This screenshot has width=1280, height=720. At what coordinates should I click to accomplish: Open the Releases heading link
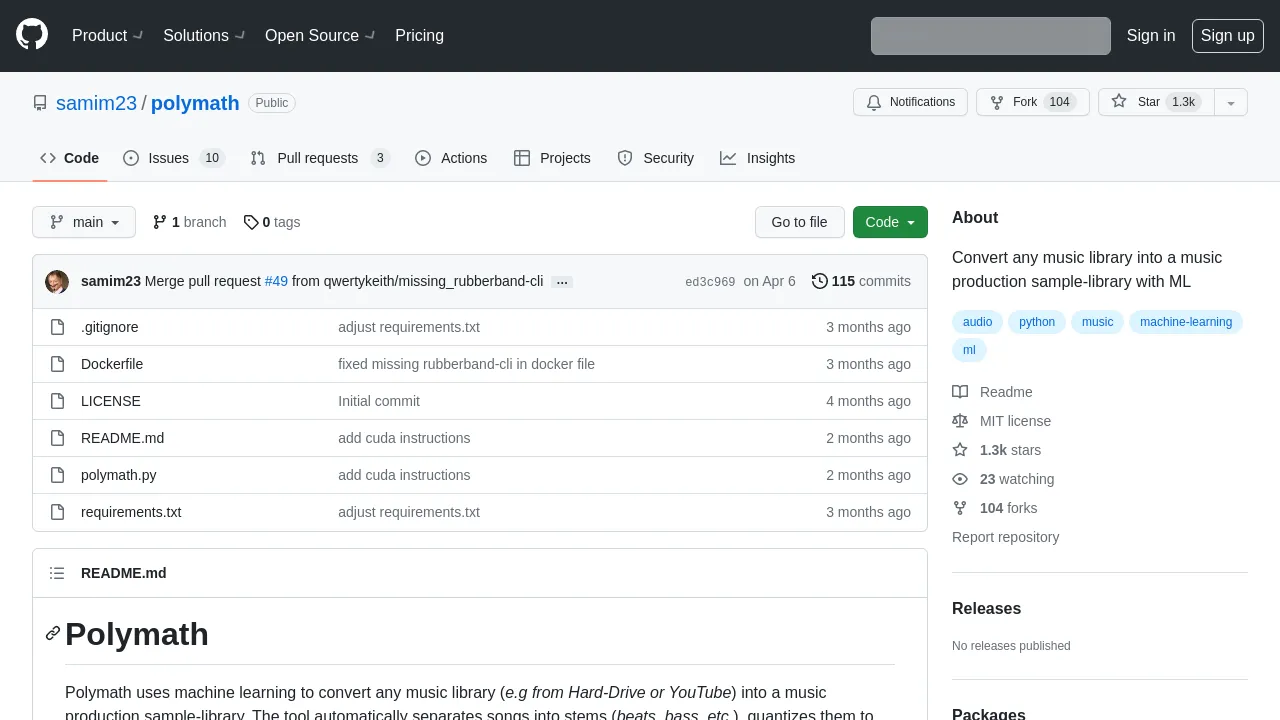(x=986, y=609)
